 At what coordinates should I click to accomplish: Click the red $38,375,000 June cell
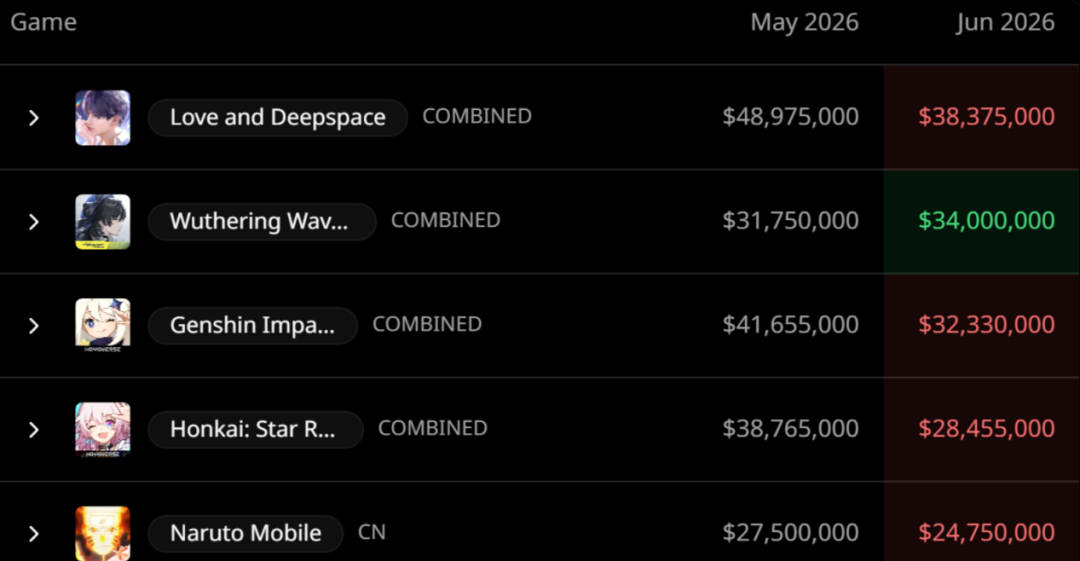pos(982,117)
